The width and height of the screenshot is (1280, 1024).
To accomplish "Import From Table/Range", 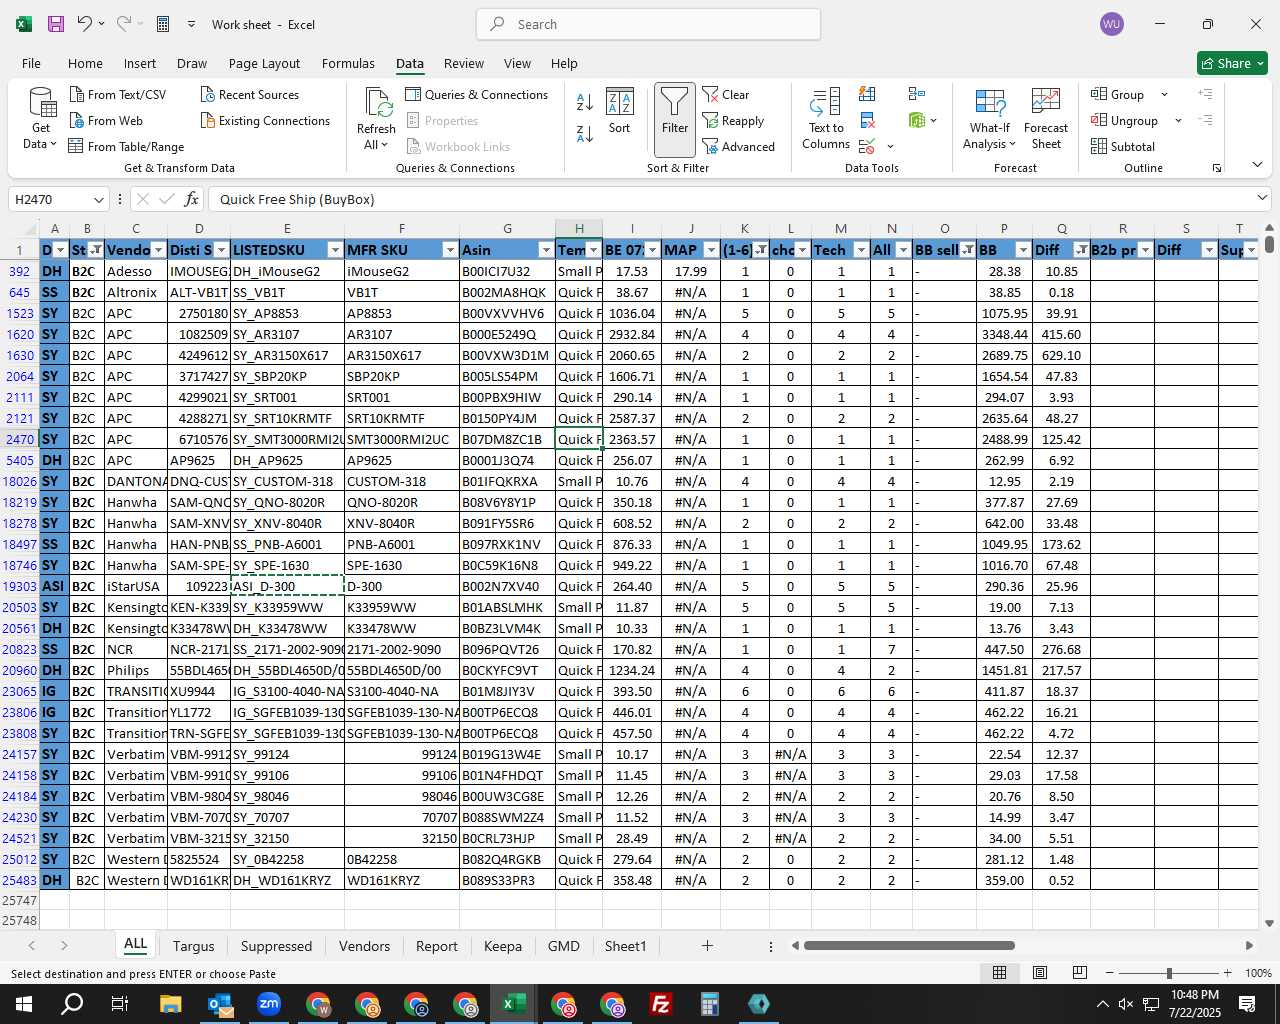I will point(126,146).
